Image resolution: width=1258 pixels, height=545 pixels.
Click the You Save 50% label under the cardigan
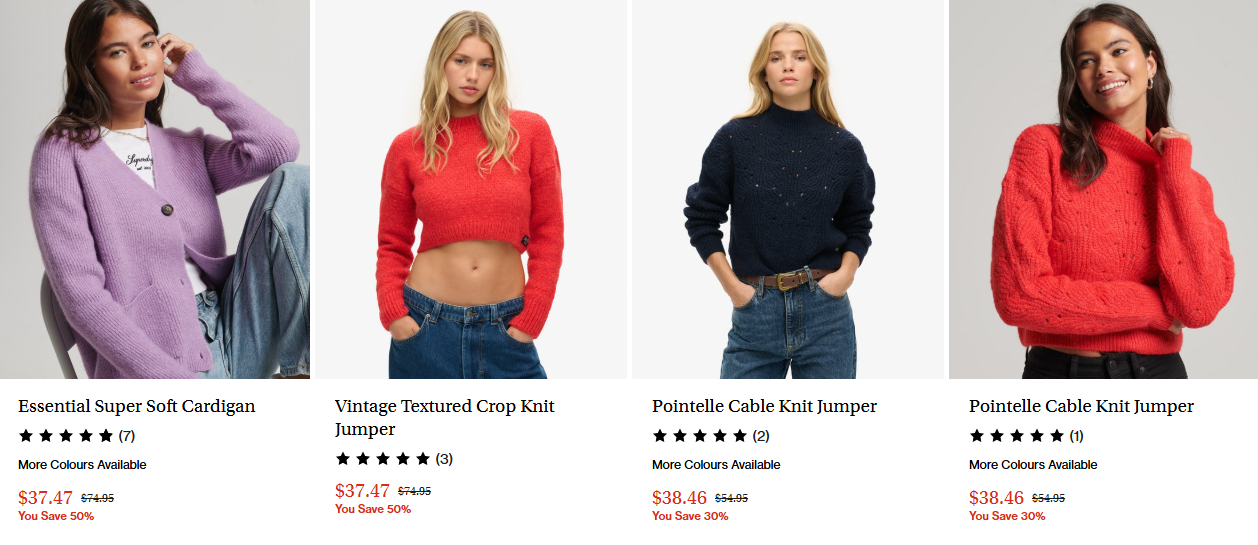pos(56,516)
